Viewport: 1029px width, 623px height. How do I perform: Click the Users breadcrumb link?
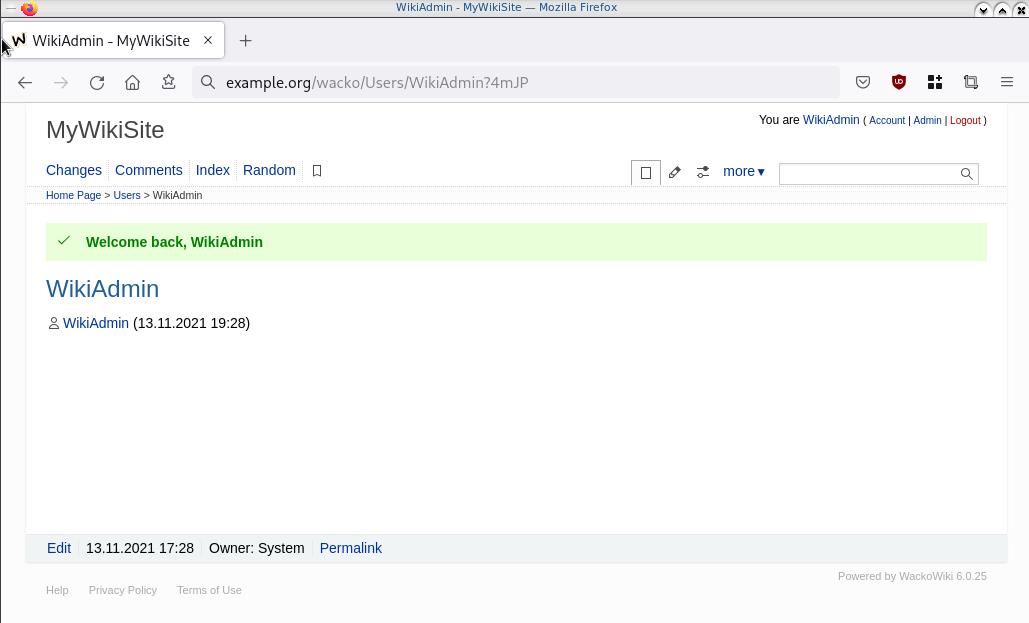(126, 195)
